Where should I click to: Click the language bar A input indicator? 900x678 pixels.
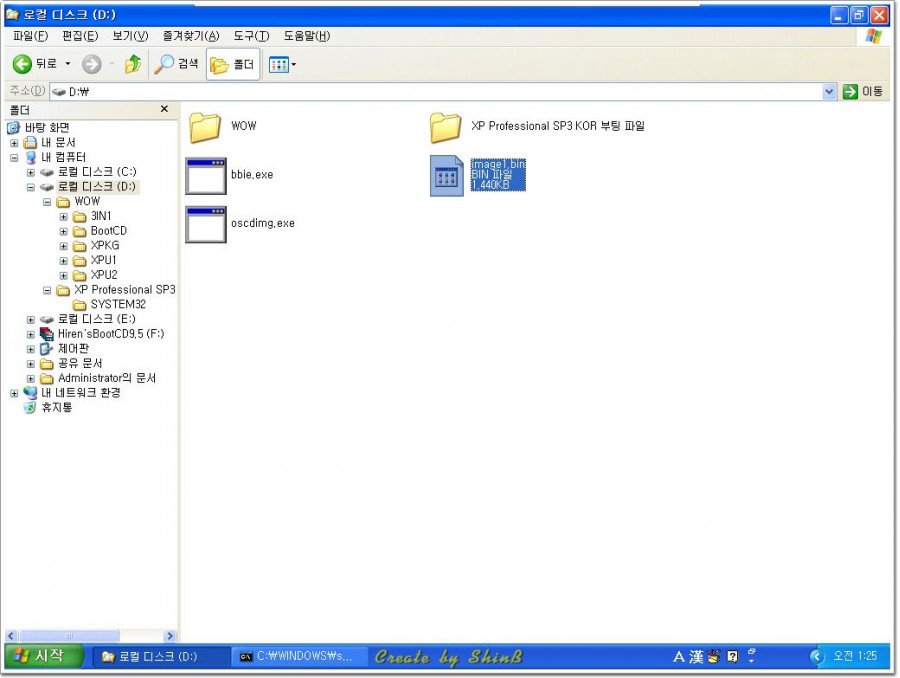coord(678,657)
